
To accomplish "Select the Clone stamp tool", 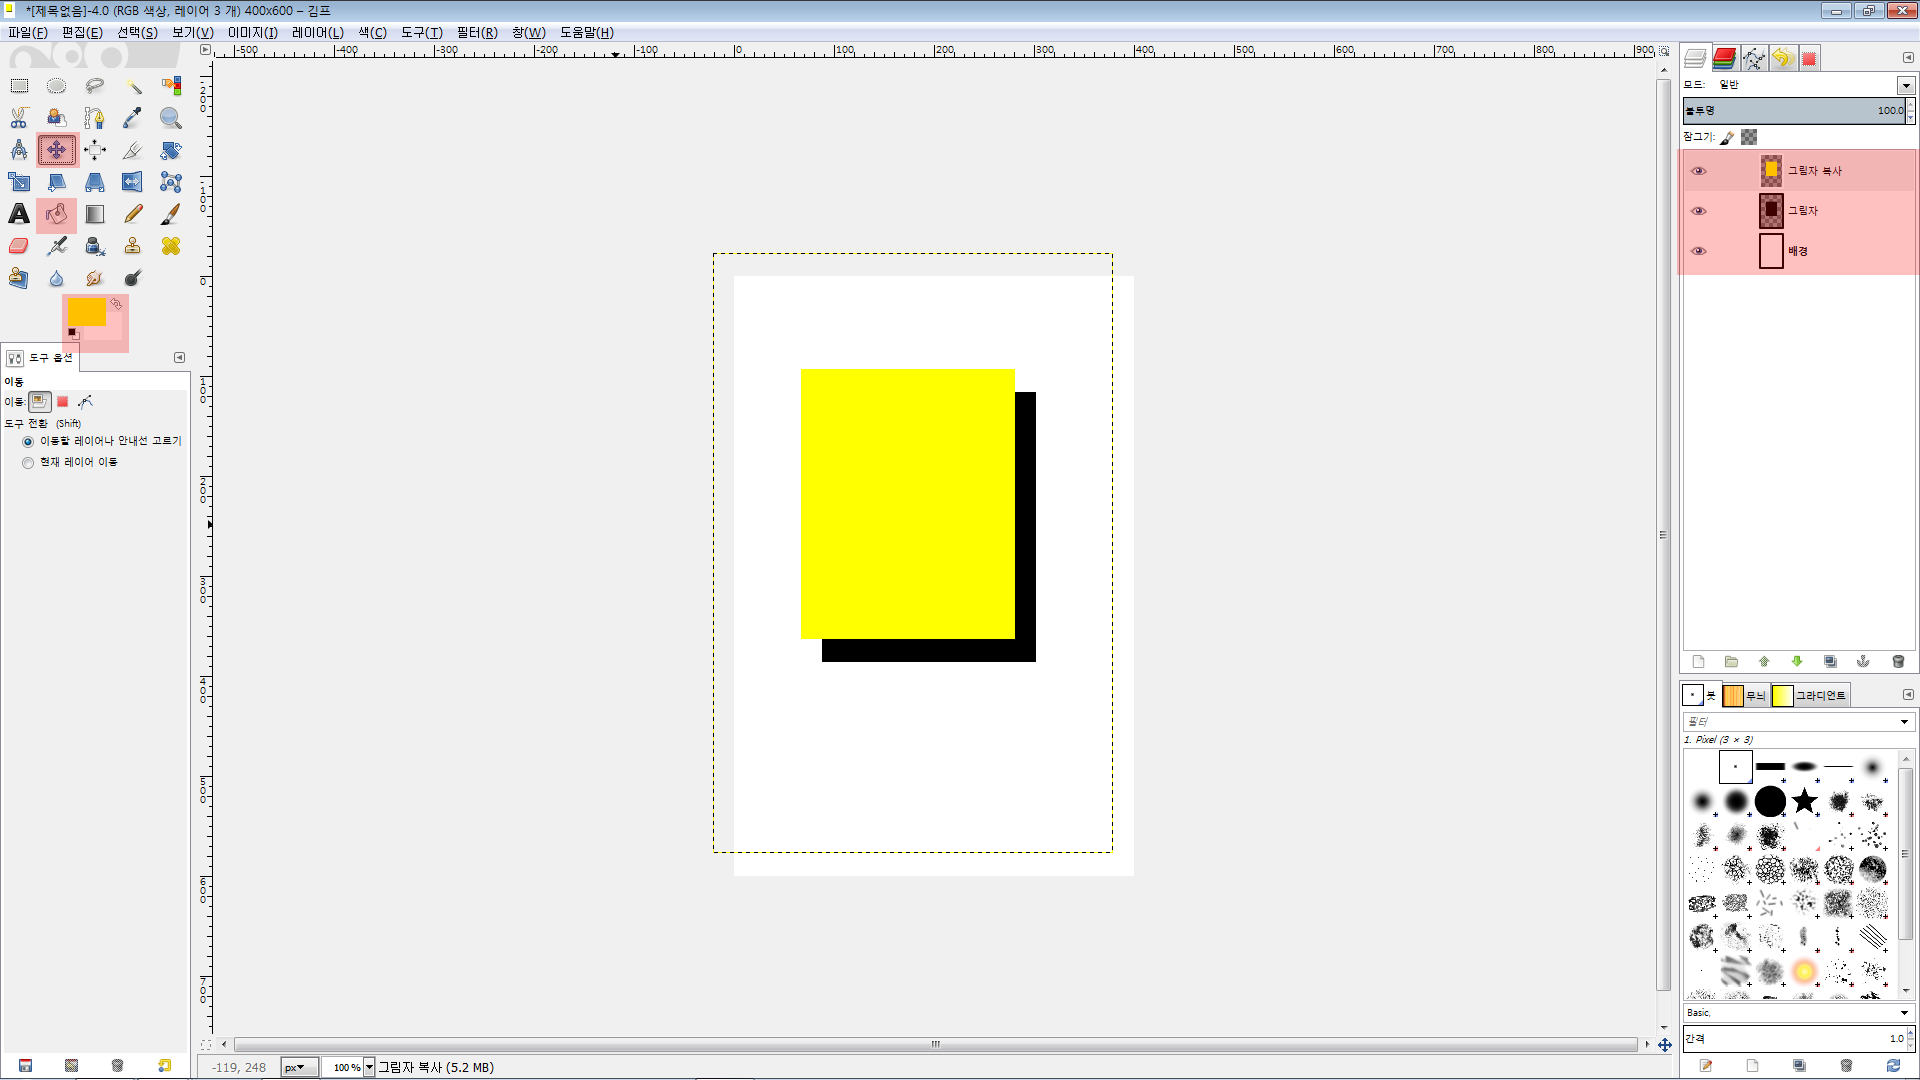I will [x=133, y=246].
